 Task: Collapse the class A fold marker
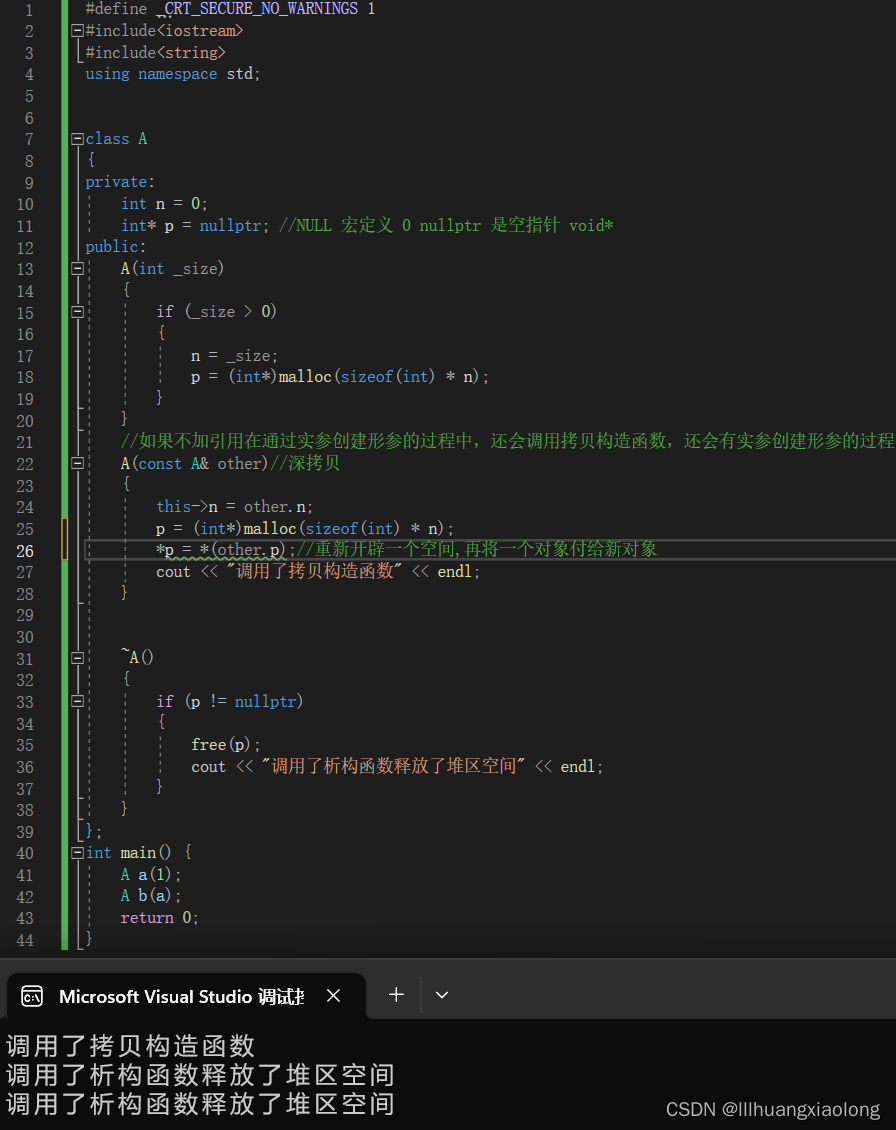pyautogui.click(x=77, y=139)
